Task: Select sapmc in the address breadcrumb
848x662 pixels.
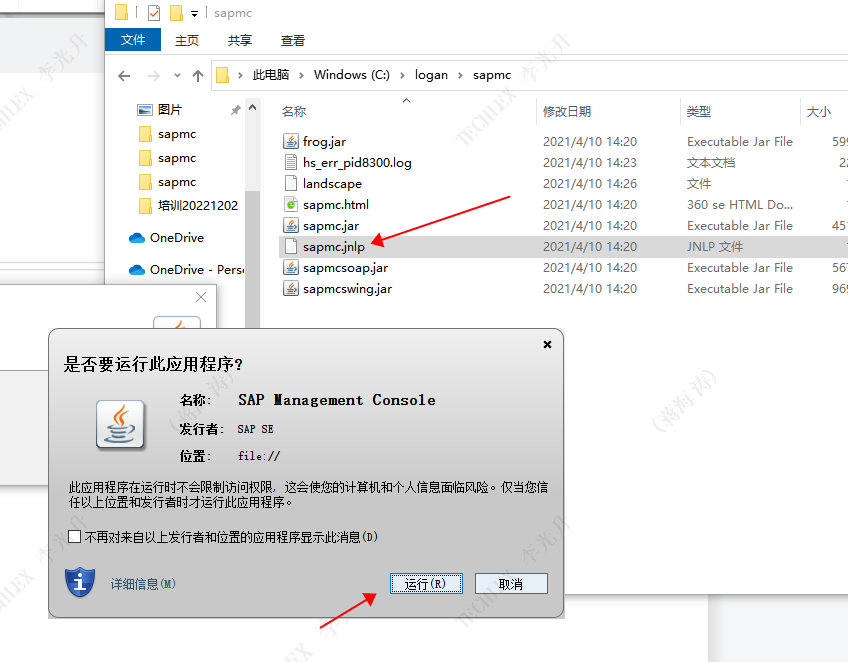Action: click(492, 75)
